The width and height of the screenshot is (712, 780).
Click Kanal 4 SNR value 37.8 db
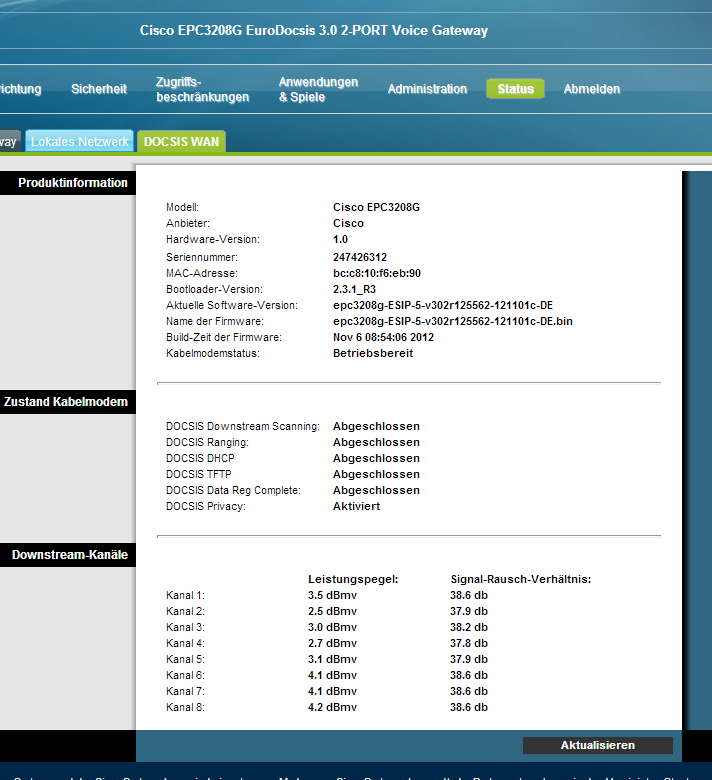[469, 643]
